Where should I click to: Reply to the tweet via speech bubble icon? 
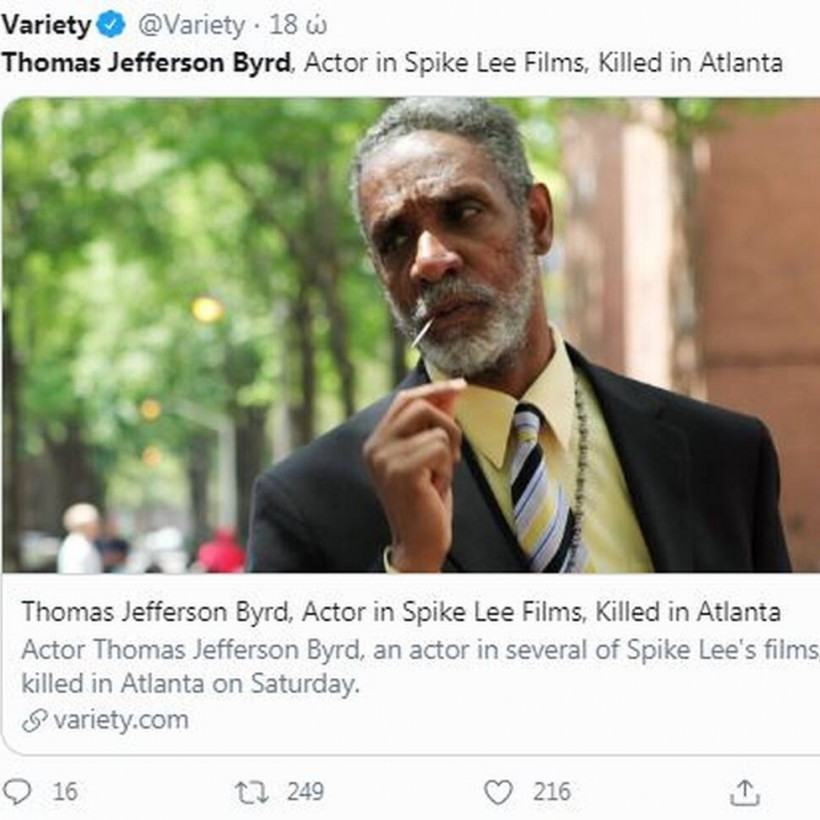(x=17, y=792)
